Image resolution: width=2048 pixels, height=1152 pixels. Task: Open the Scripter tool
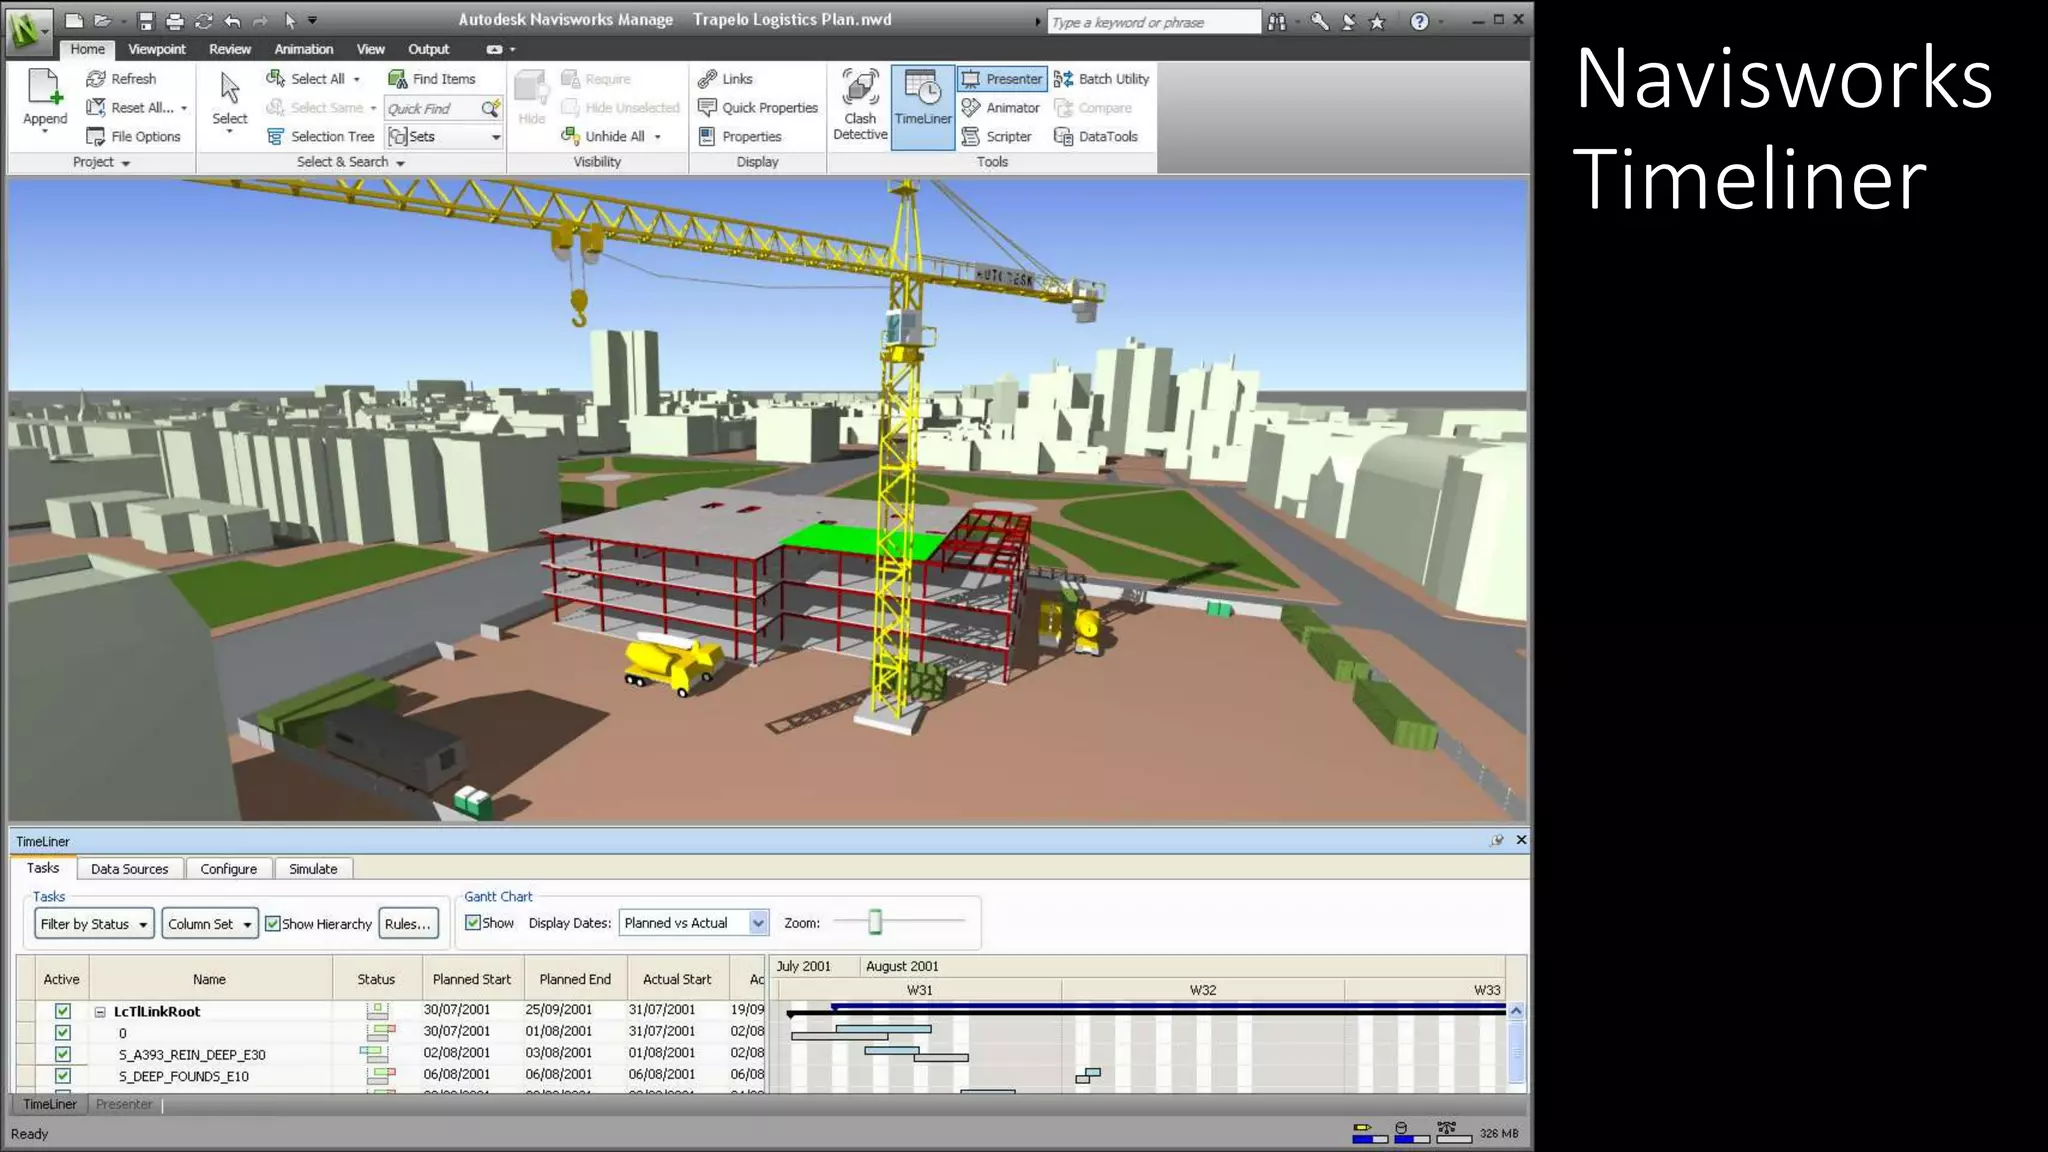pos(996,137)
